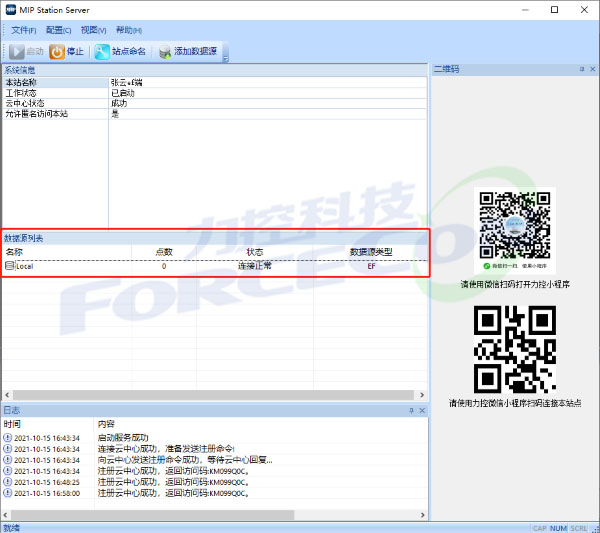Open the 帮助(H) menu
Image resolution: width=600 pixels, height=533 pixels.
[129, 30]
